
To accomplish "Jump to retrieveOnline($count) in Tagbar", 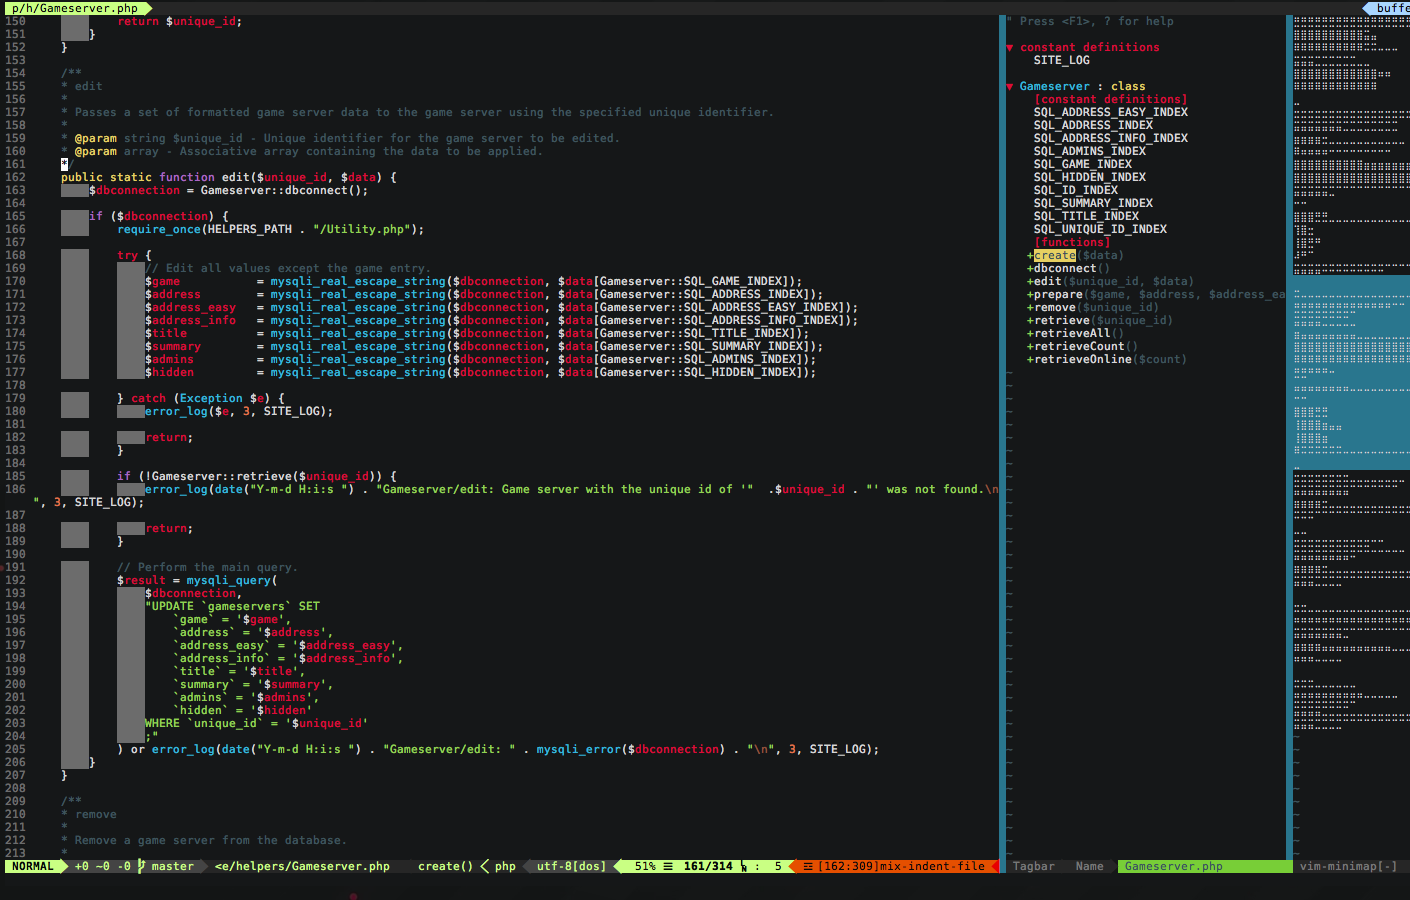I will 1107,359.
